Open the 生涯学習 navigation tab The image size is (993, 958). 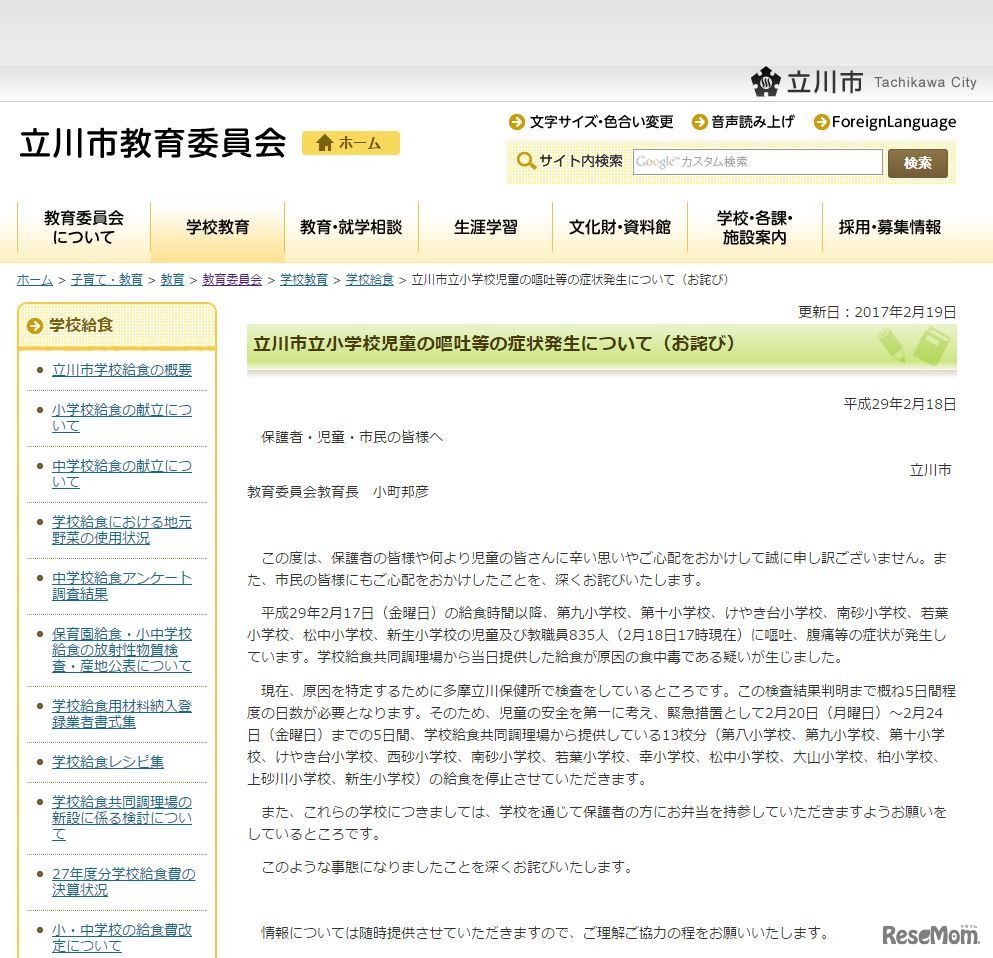485,228
